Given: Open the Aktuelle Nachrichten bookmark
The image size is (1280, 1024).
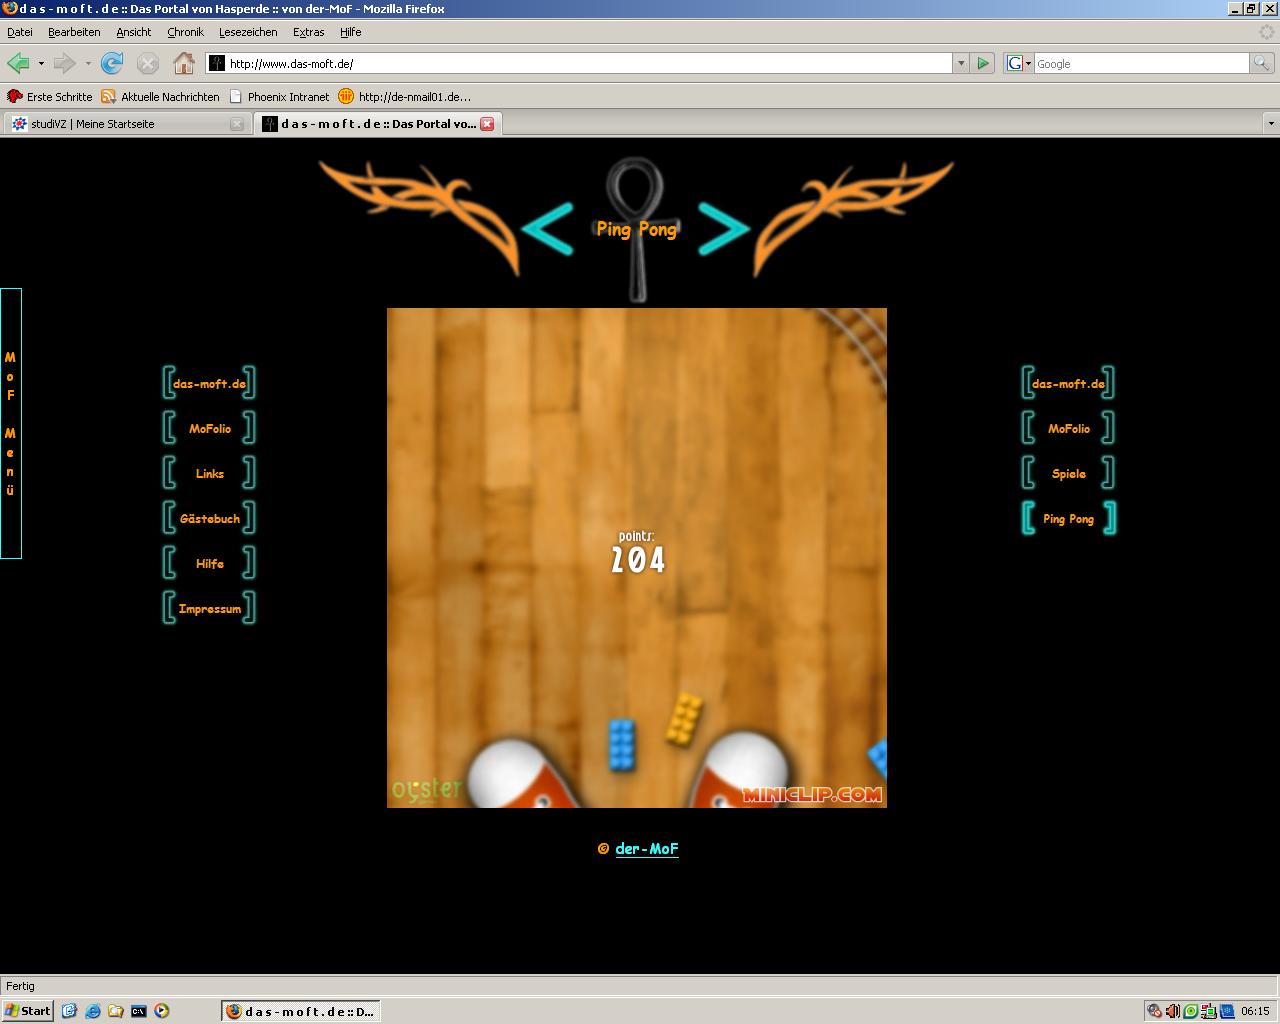Looking at the screenshot, I should (x=169, y=97).
